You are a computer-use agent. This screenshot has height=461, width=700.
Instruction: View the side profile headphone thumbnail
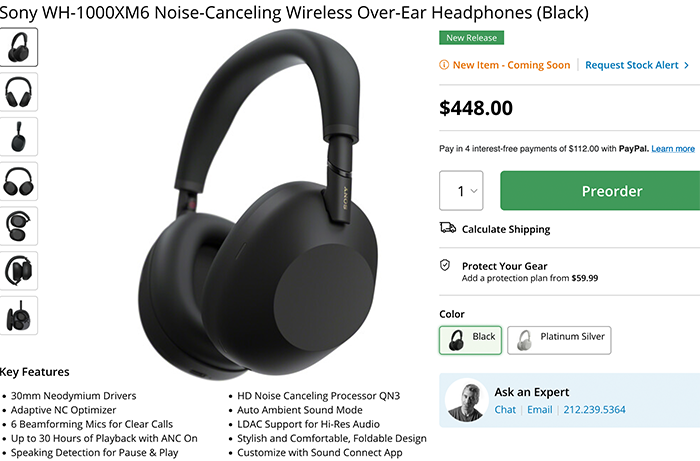(18, 137)
